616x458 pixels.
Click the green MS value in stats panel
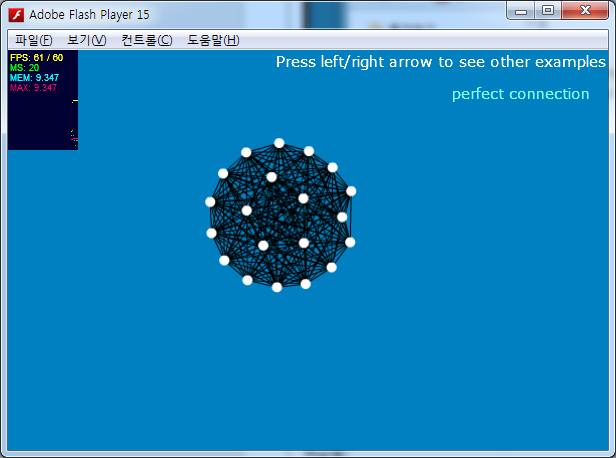click(24, 68)
